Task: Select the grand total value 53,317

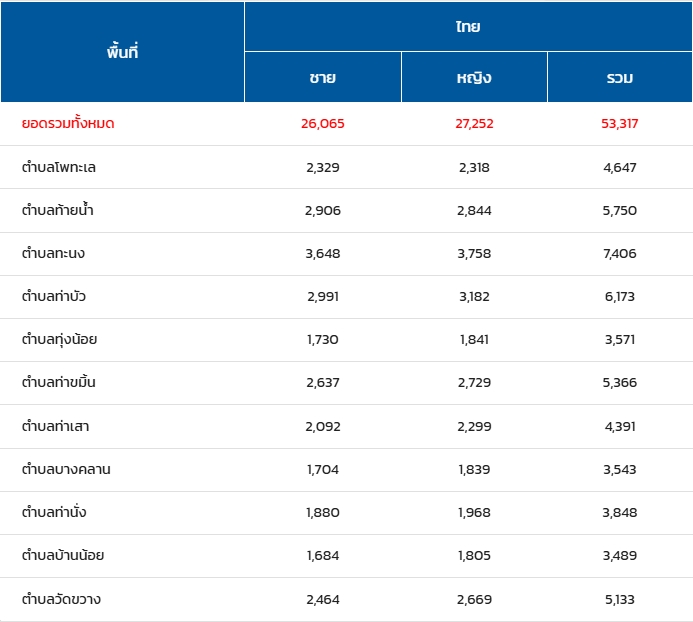Action: tap(620, 124)
